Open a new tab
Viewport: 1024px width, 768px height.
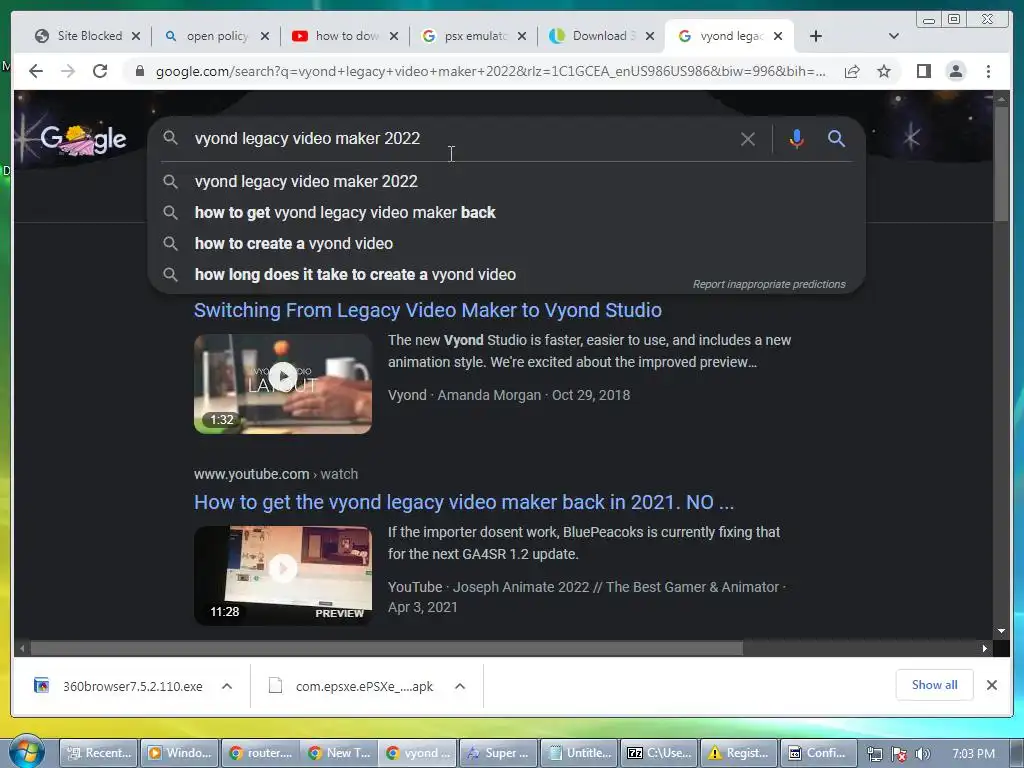point(816,36)
